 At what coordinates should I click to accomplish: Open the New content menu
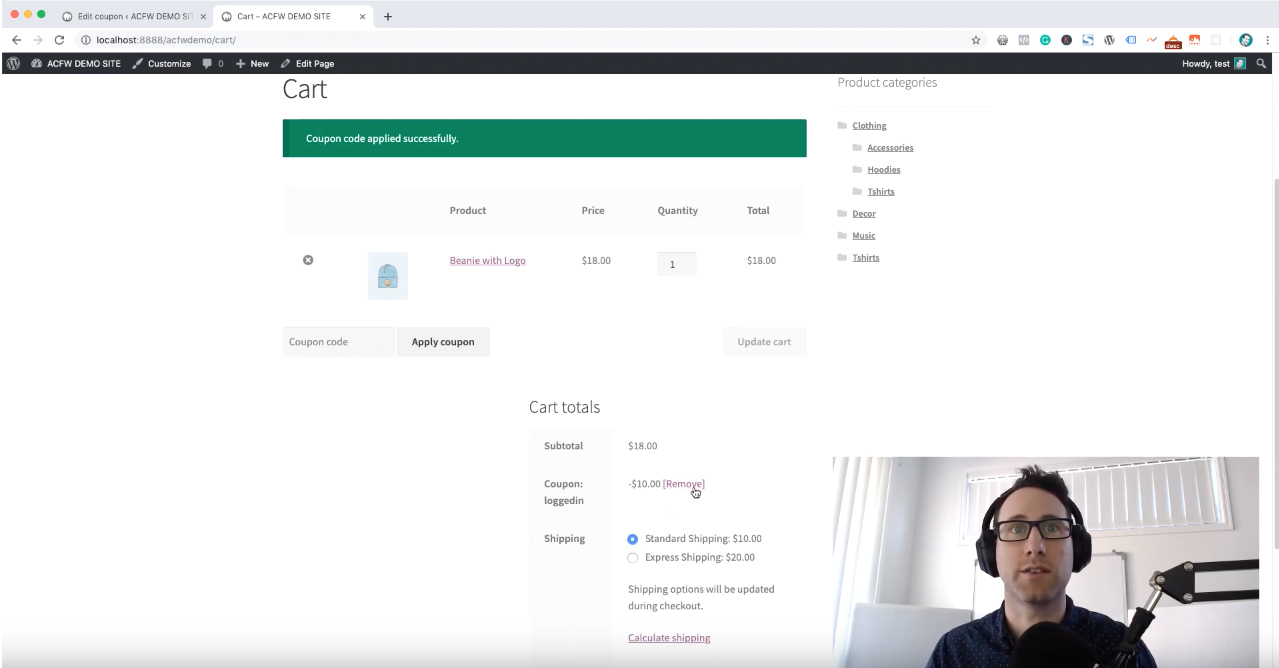[252, 63]
